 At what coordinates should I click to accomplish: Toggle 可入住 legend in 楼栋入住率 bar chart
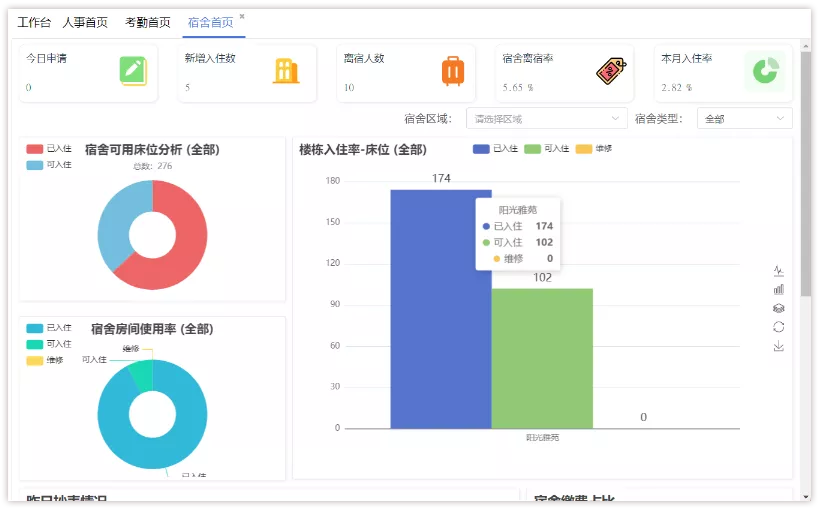click(546, 149)
